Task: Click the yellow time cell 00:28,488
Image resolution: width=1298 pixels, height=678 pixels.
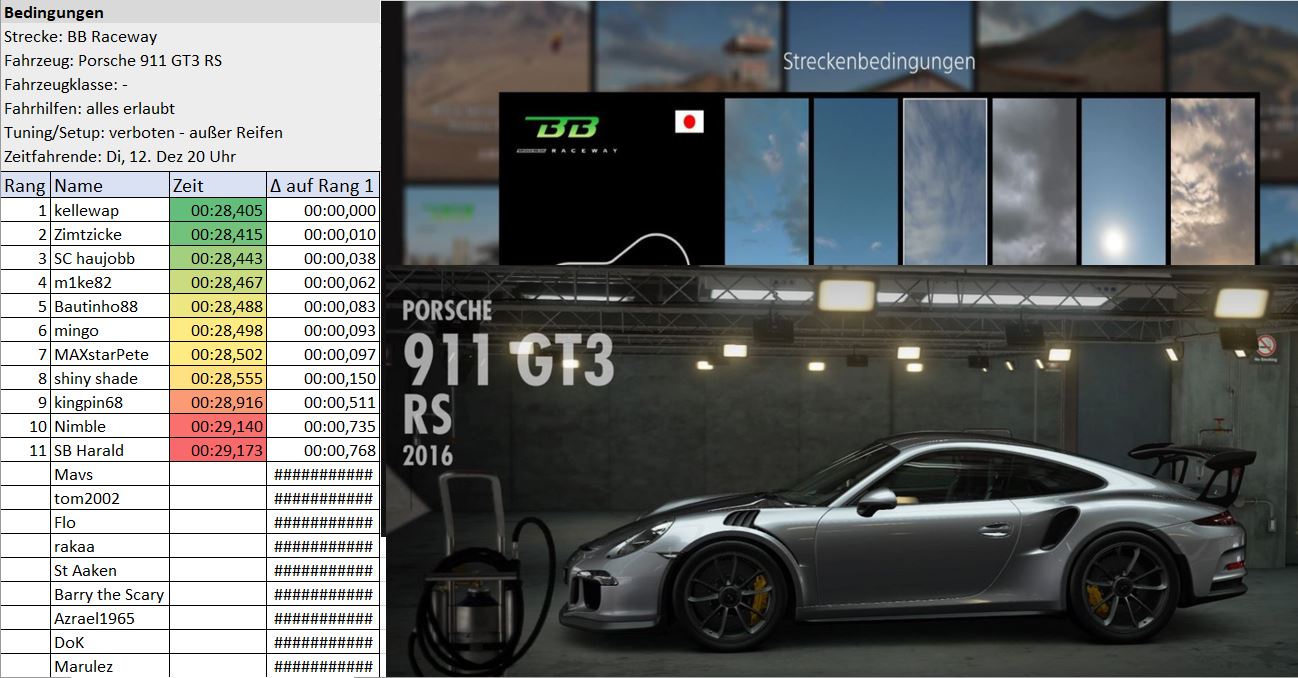Action: (x=218, y=306)
